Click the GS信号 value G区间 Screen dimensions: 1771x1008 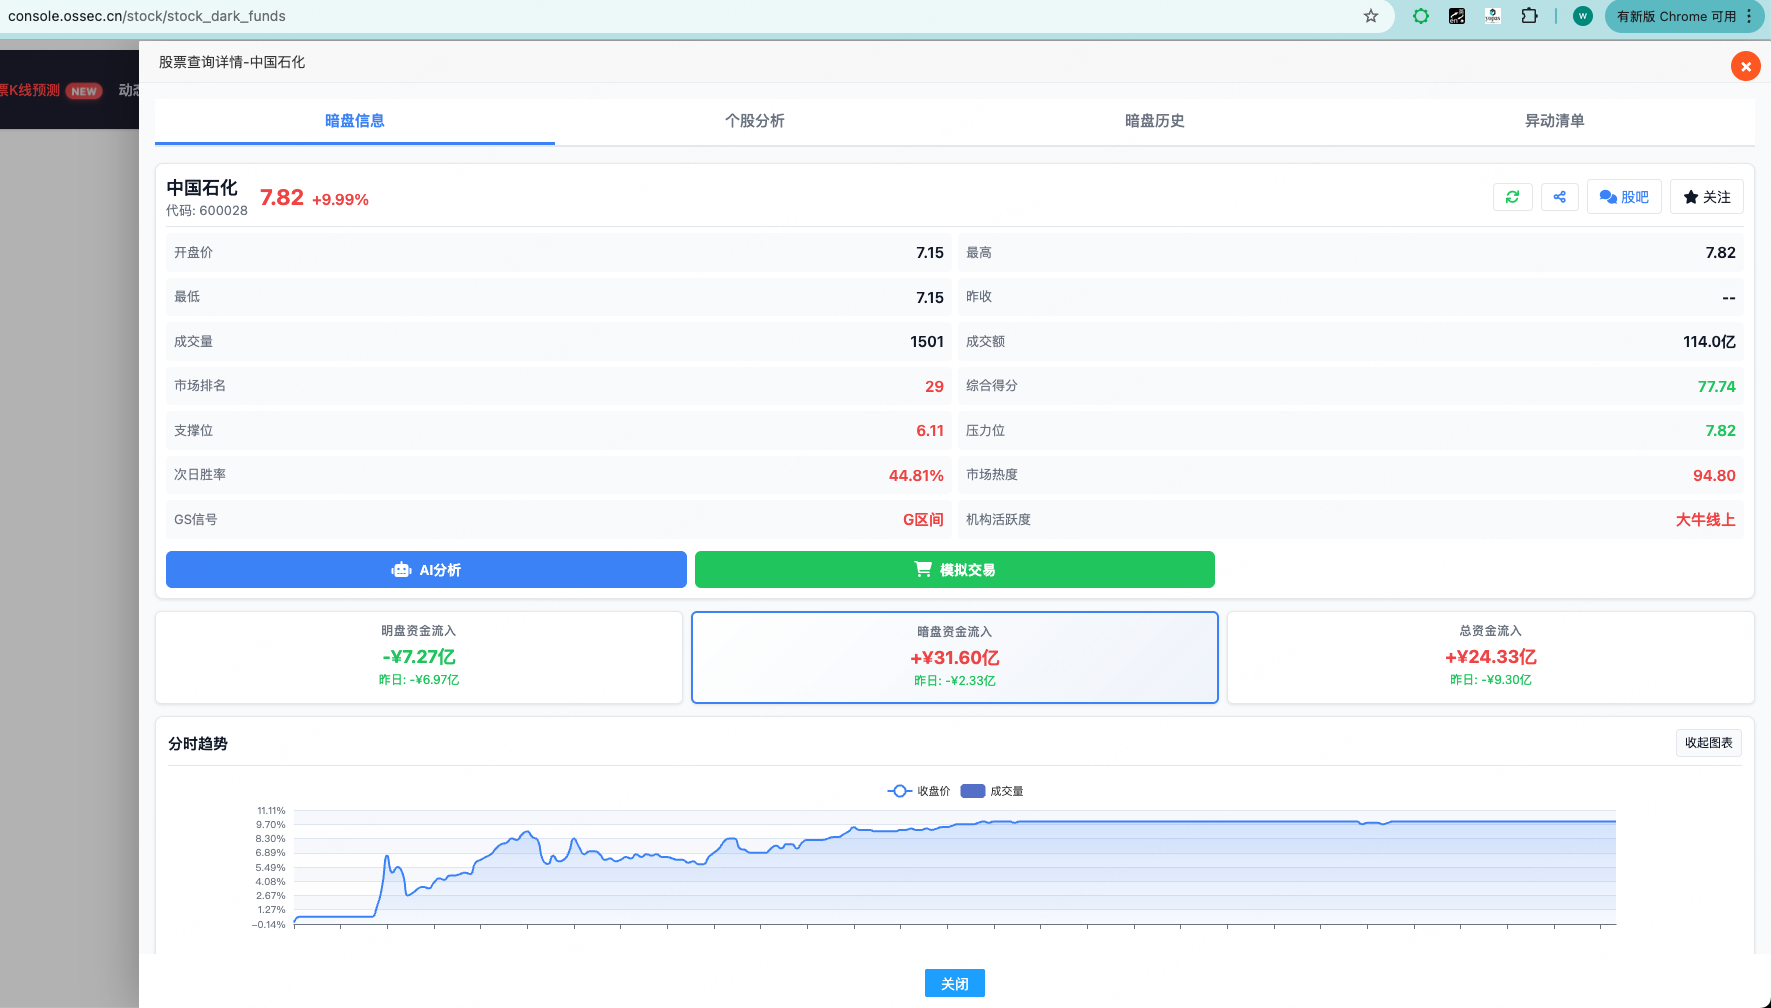tap(923, 520)
